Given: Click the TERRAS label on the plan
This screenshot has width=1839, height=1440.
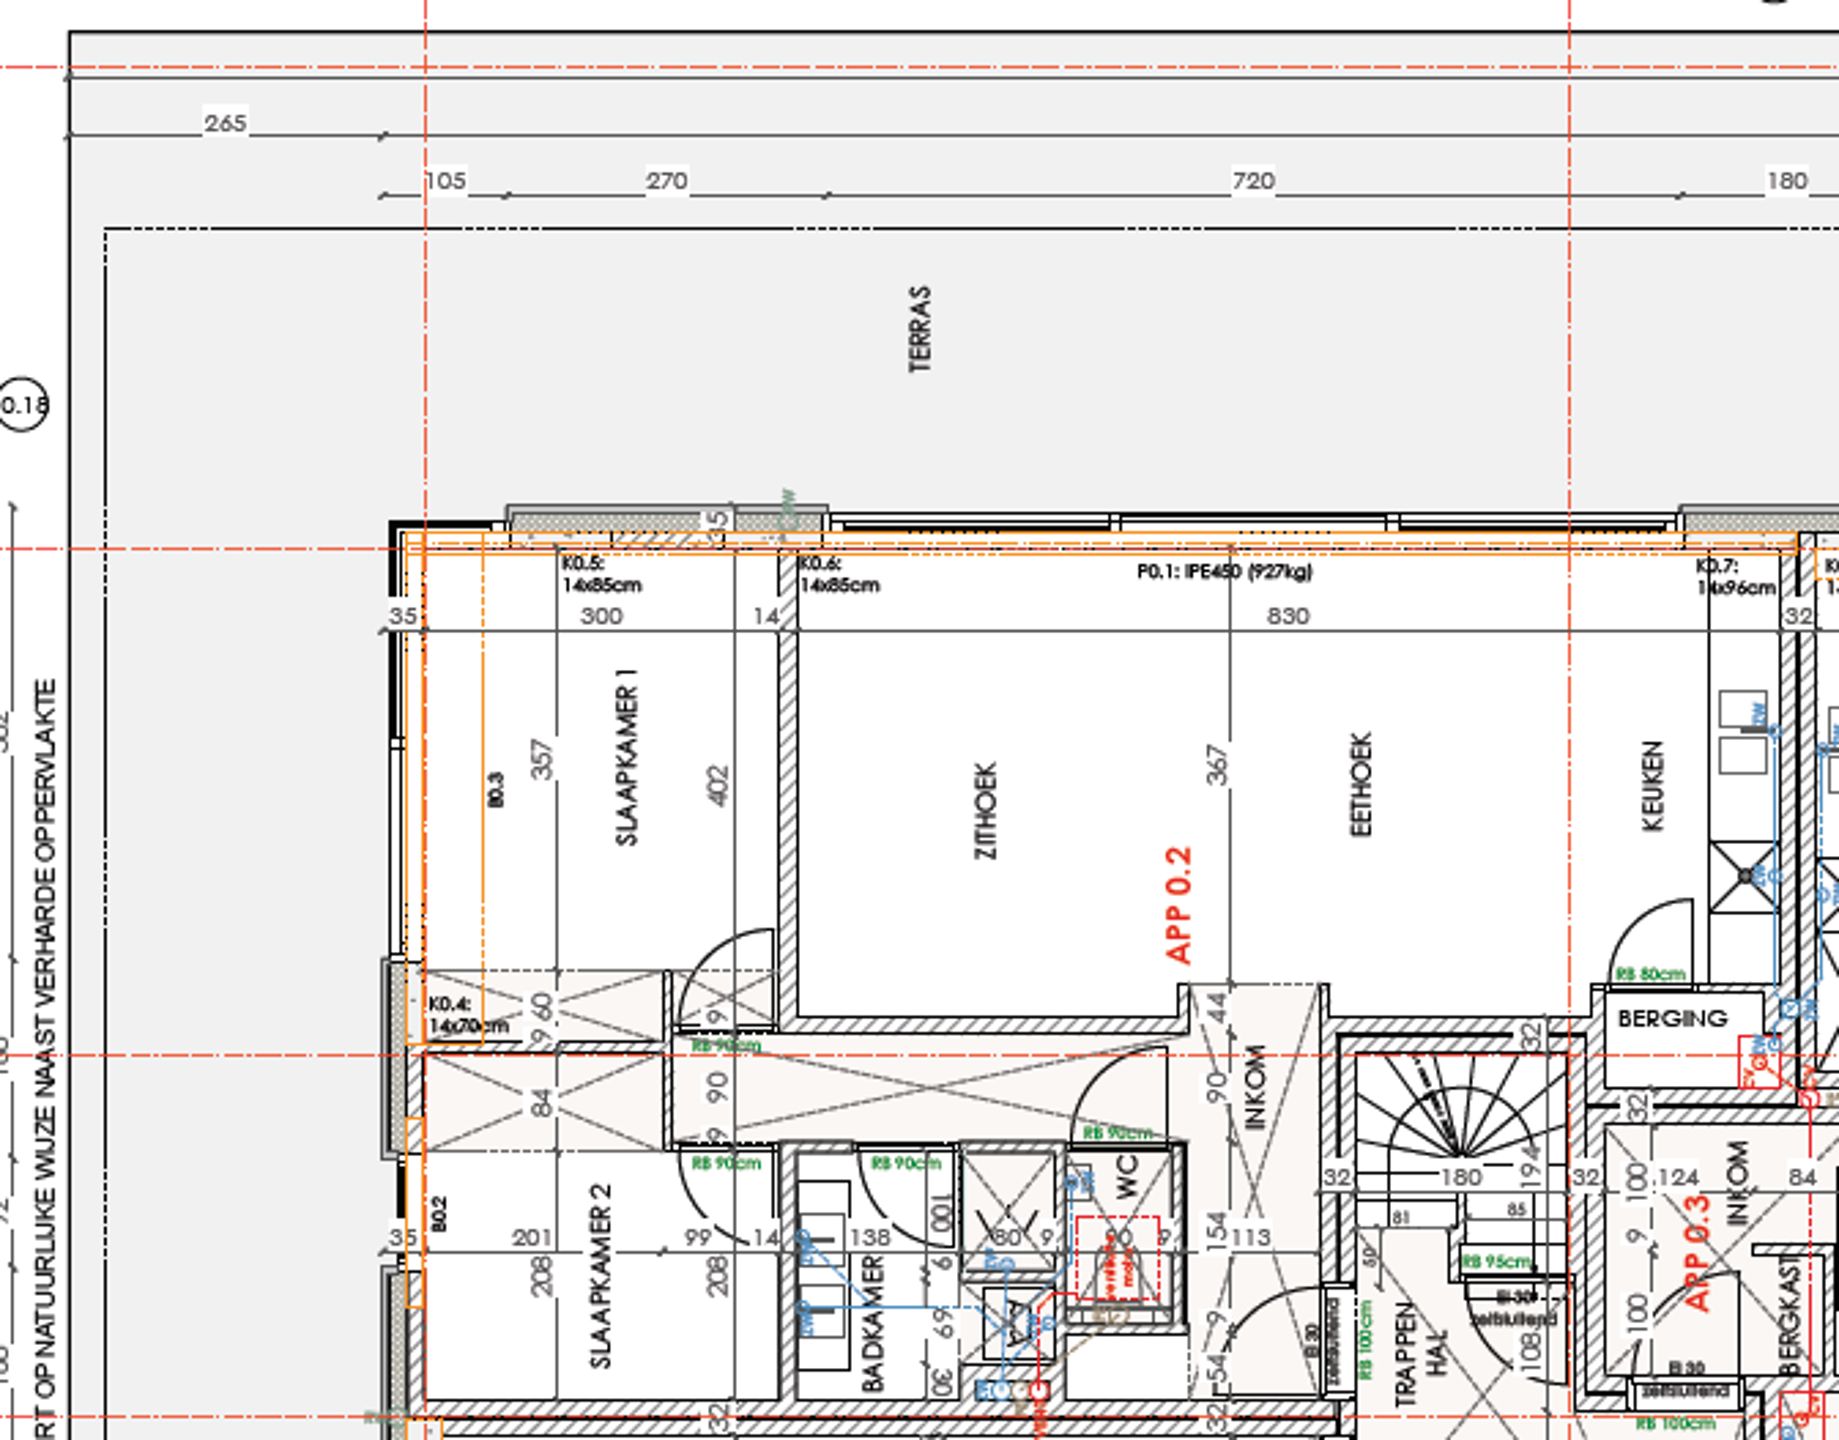Looking at the screenshot, I should tap(920, 329).
